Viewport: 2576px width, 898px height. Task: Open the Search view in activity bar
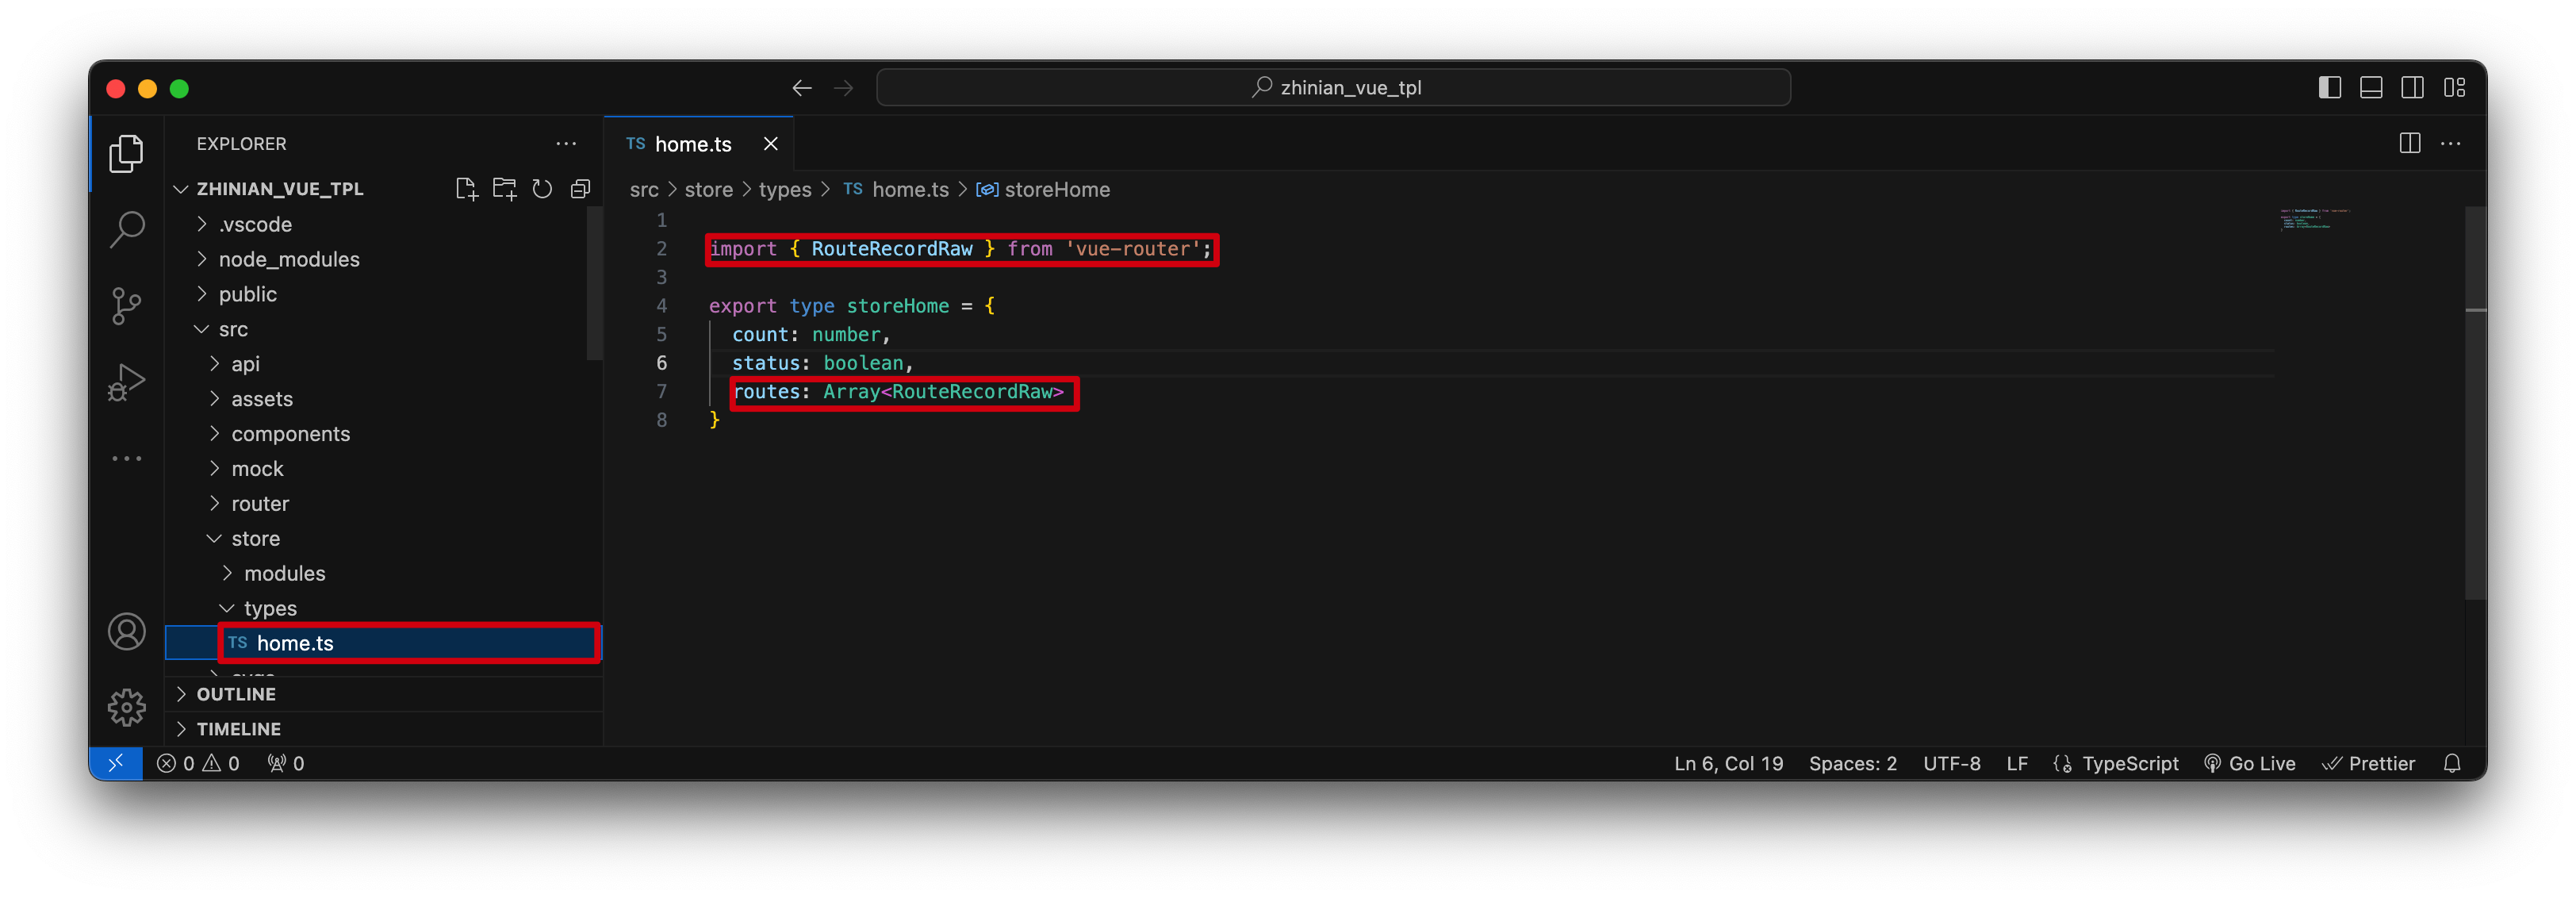[126, 229]
